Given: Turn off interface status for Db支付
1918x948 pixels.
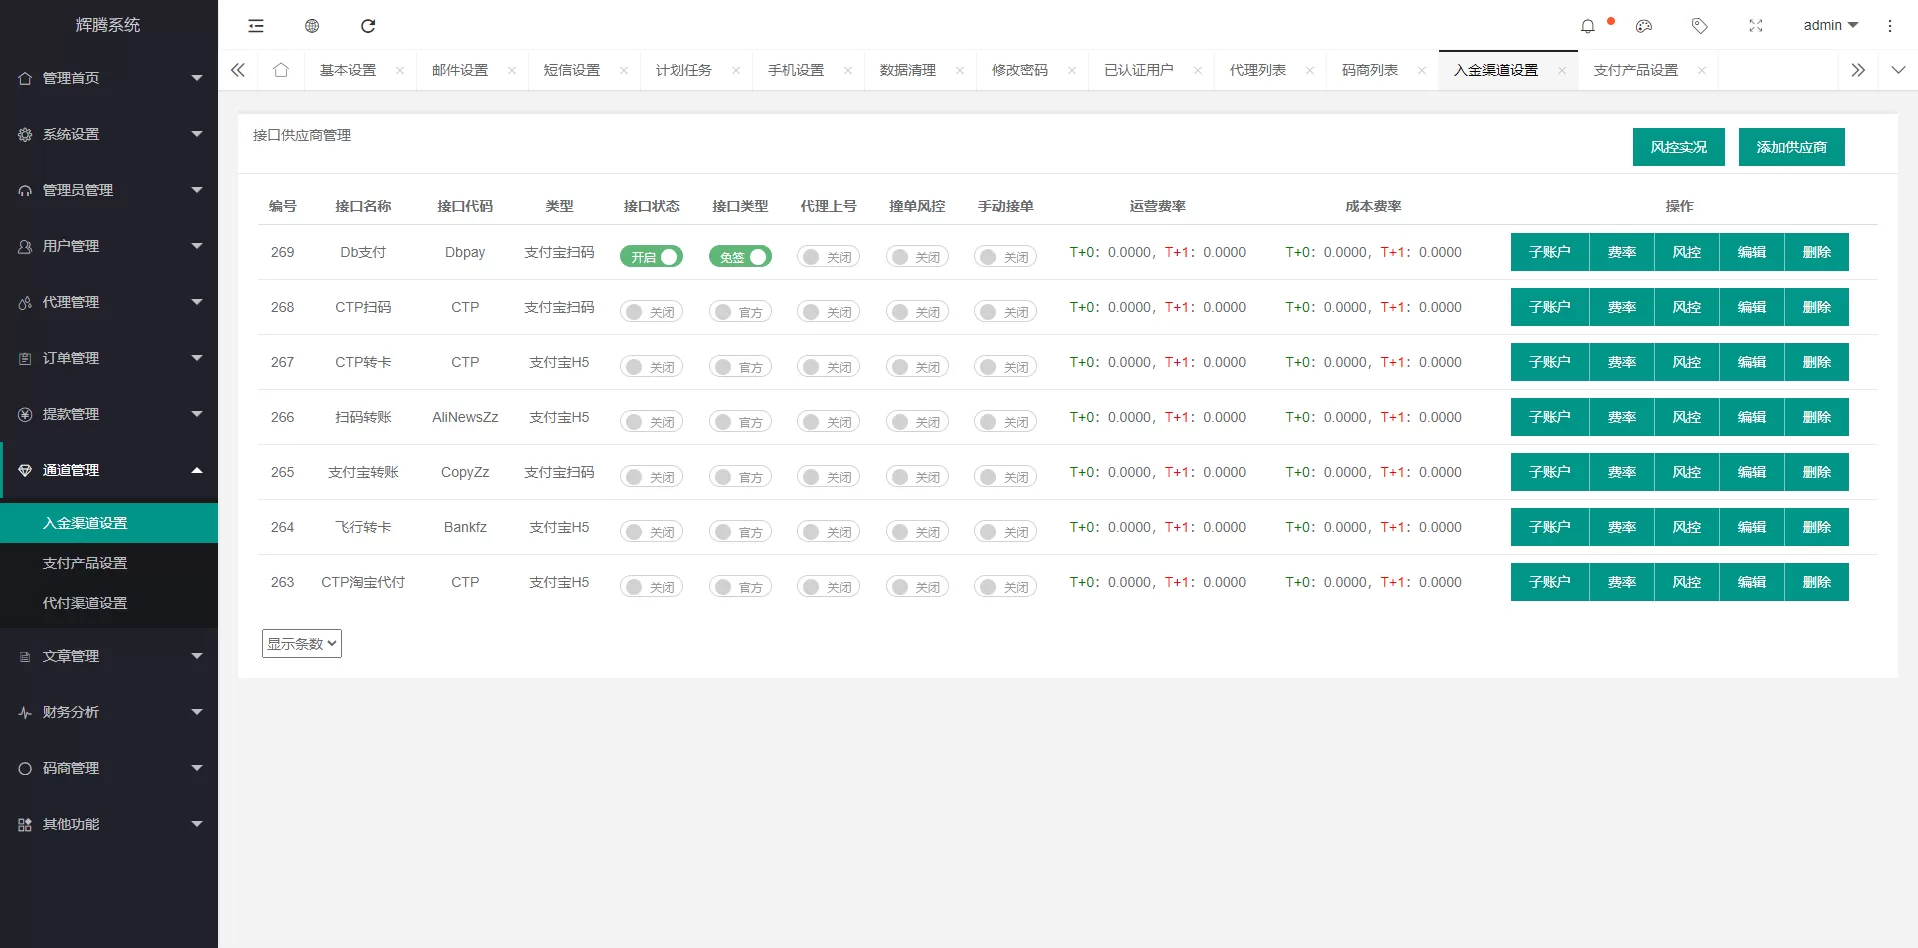Looking at the screenshot, I should pyautogui.click(x=651, y=257).
